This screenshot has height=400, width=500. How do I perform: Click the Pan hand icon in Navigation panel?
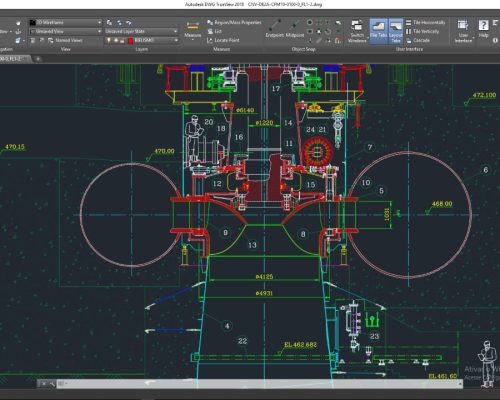(18, 22)
